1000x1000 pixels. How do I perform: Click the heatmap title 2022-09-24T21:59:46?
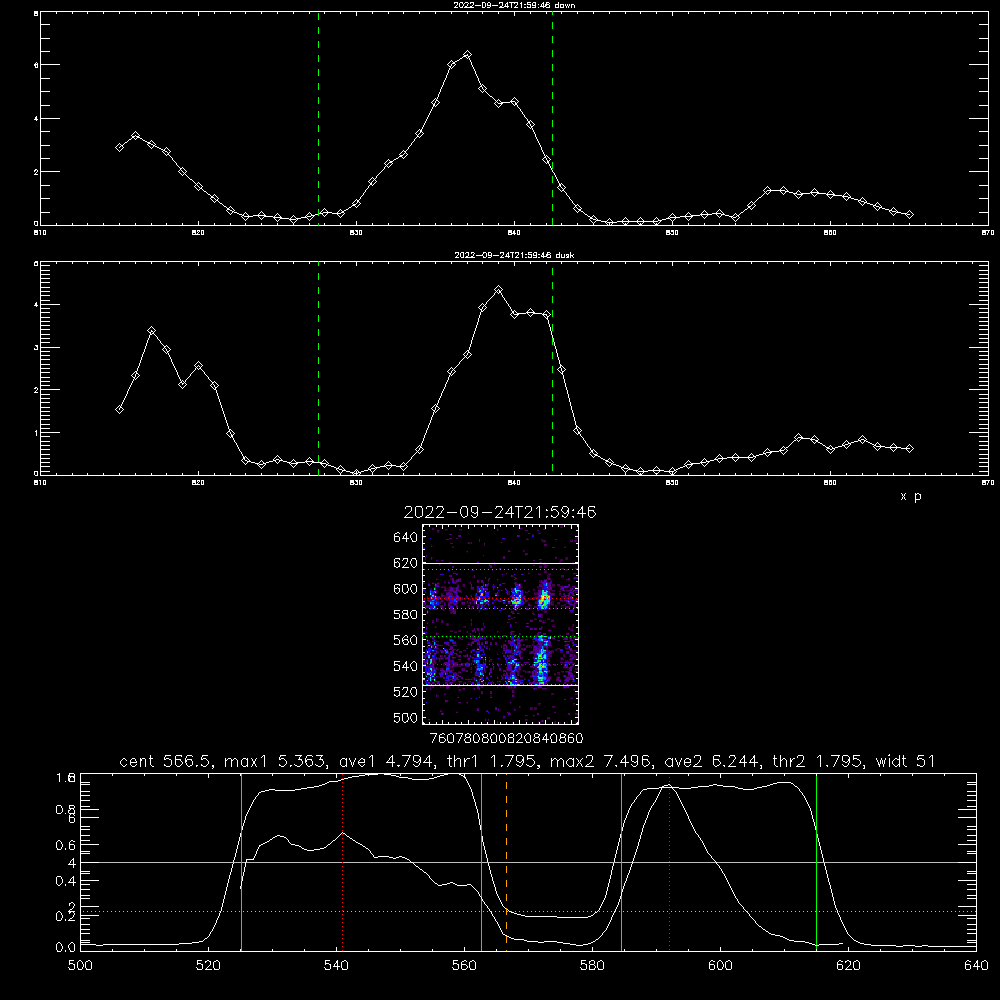pos(500,512)
